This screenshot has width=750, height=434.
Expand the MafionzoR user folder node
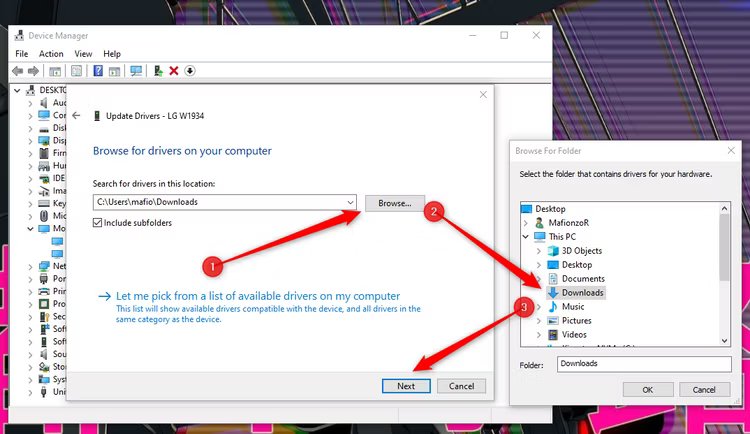coord(526,223)
